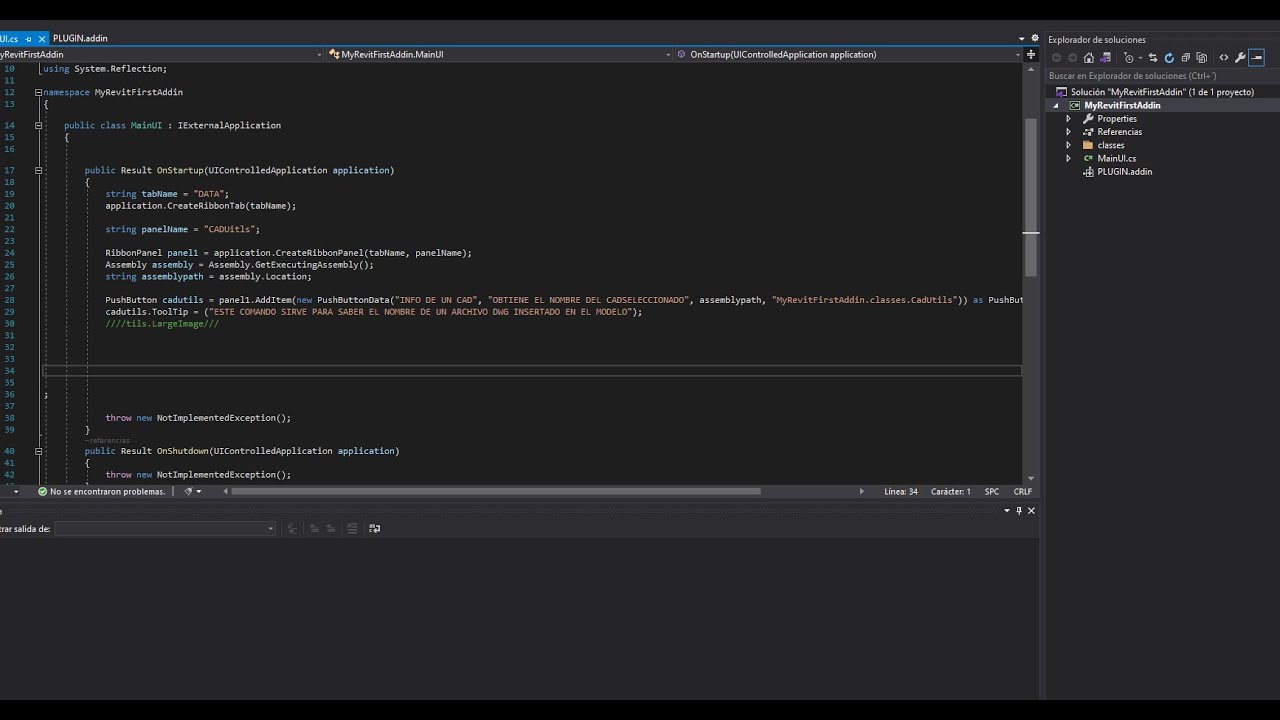The image size is (1280, 720).
Task: Toggle word wrap in output panel
Action: coord(375,528)
